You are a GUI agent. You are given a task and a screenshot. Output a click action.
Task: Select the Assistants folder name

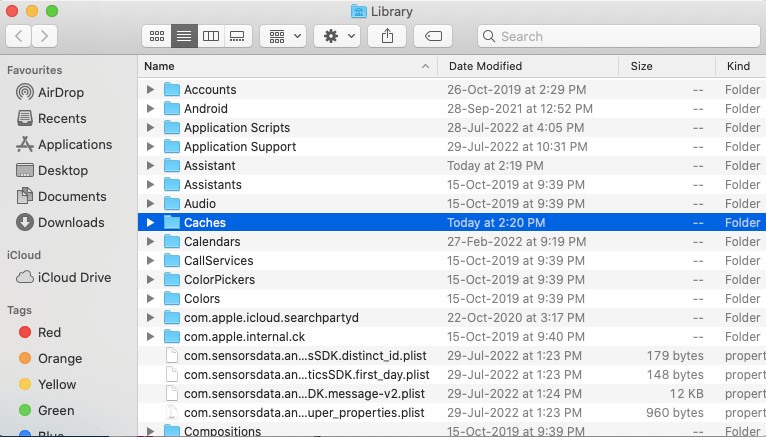pyautogui.click(x=213, y=185)
